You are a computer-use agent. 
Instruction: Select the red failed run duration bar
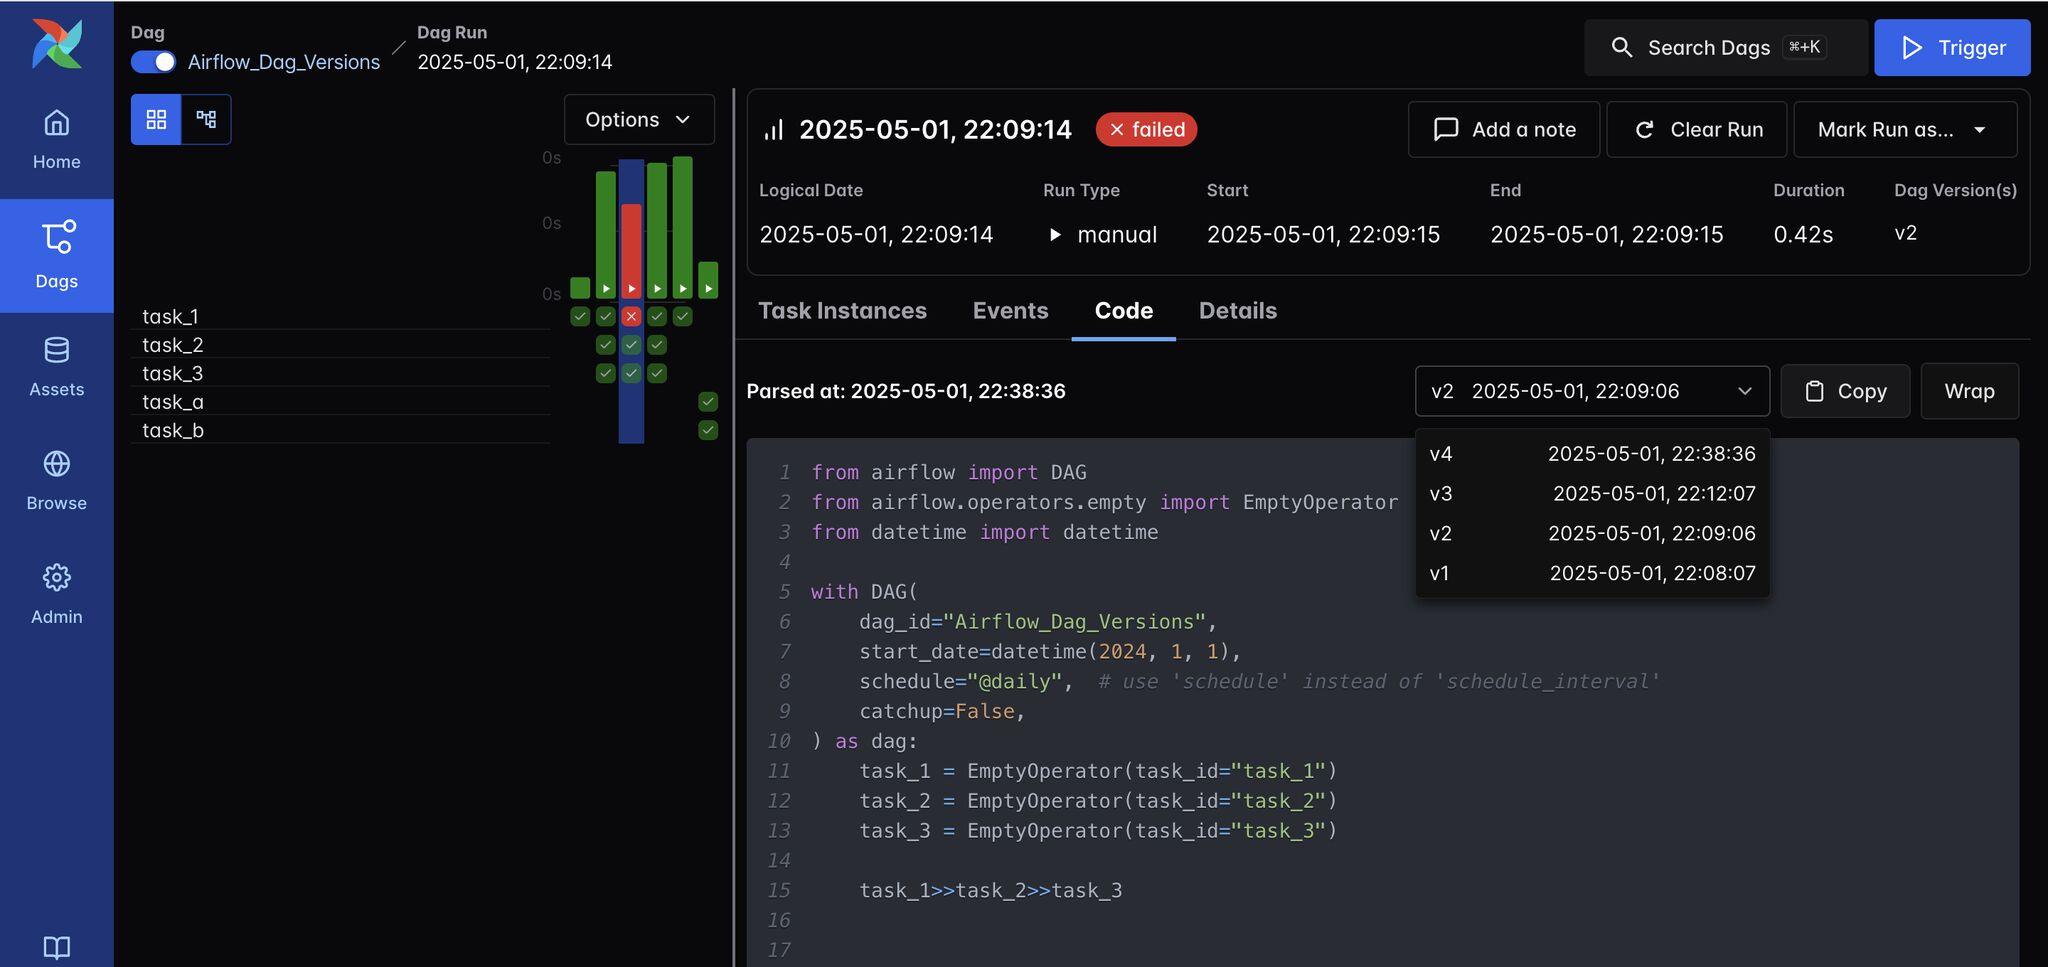click(x=631, y=250)
